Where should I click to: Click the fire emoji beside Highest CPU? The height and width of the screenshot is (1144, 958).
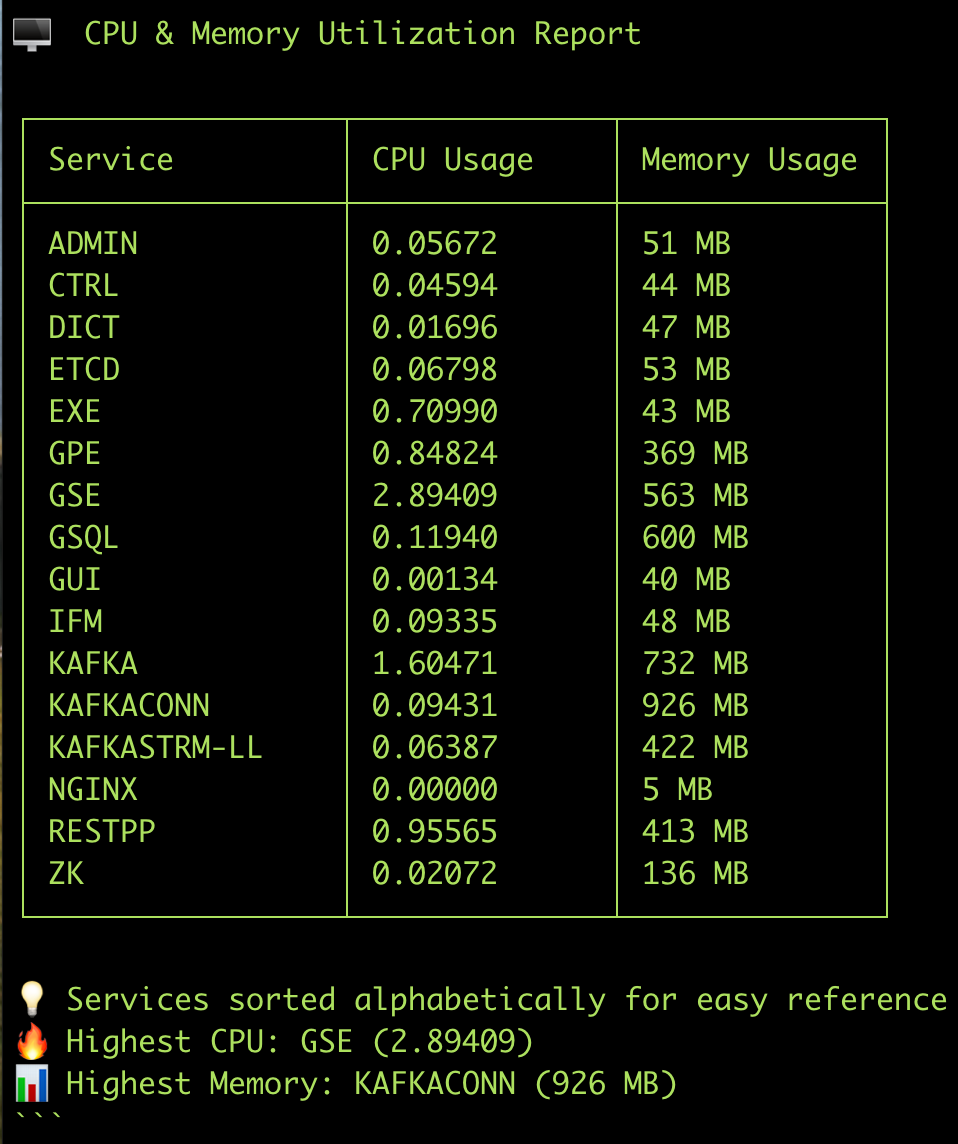(32, 1042)
